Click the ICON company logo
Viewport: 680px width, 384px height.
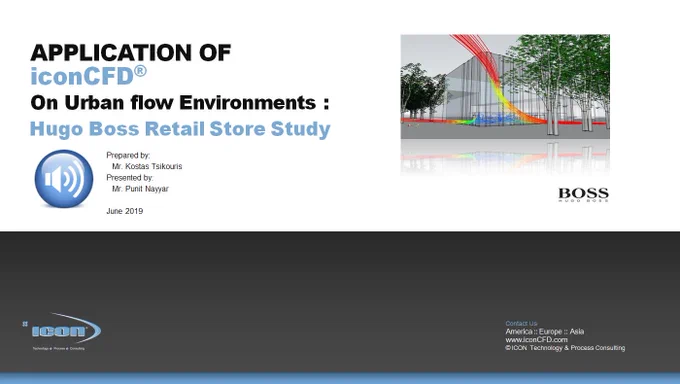coord(61,331)
